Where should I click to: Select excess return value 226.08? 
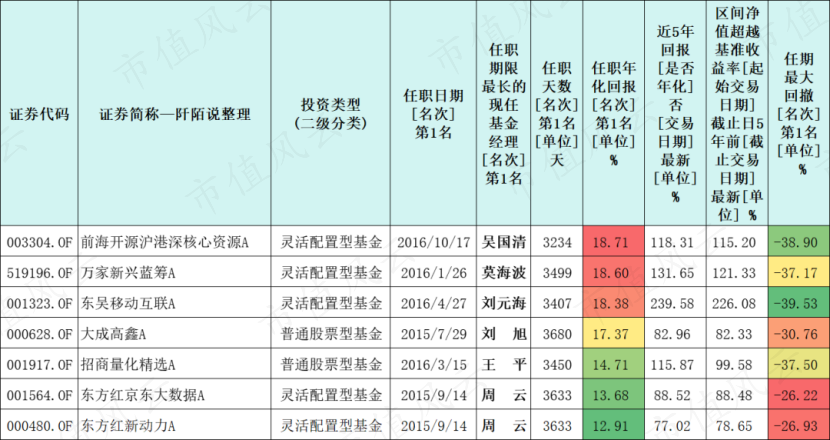pos(737,303)
